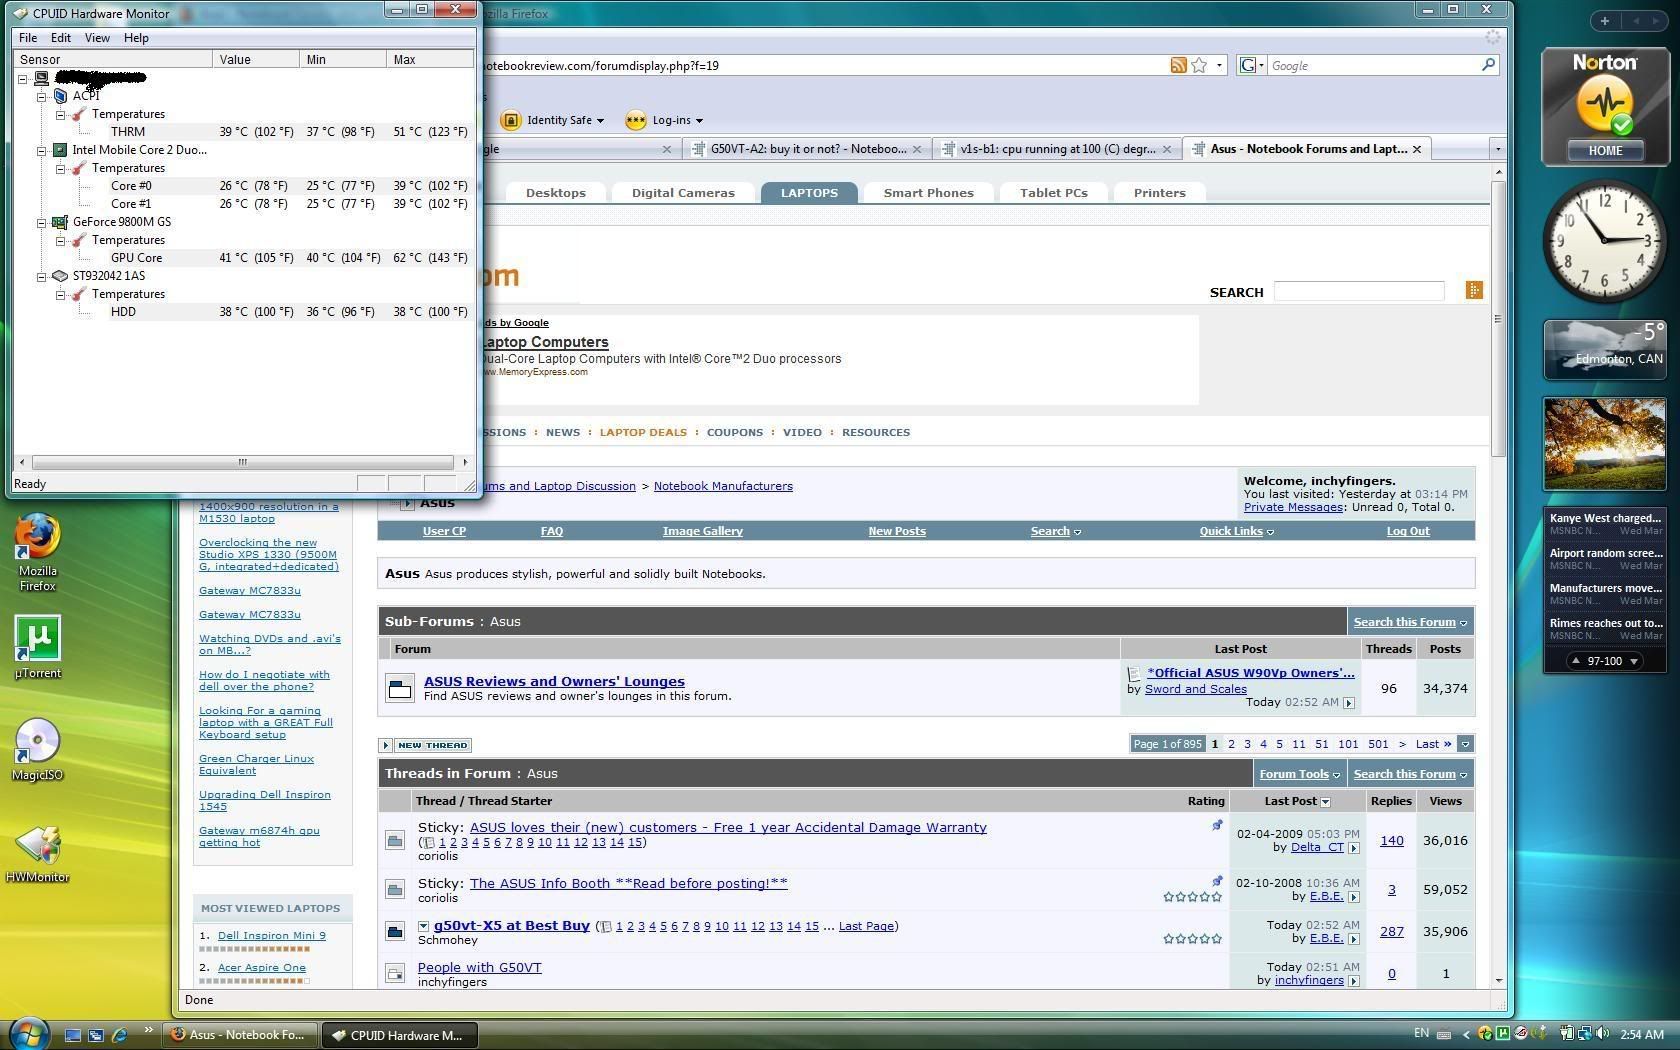The image size is (1680, 1050).
Task: Click the New Thread button
Action: [x=425, y=745]
